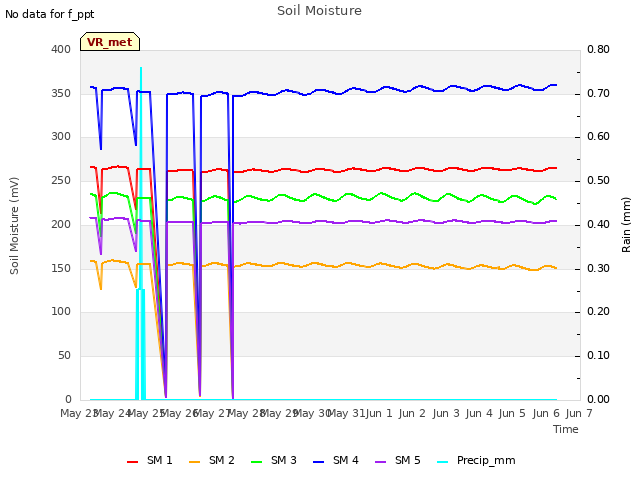Click the 0.60 rain axis tick label
Screen dimensions: 640x480
pyautogui.click(x=598, y=137)
